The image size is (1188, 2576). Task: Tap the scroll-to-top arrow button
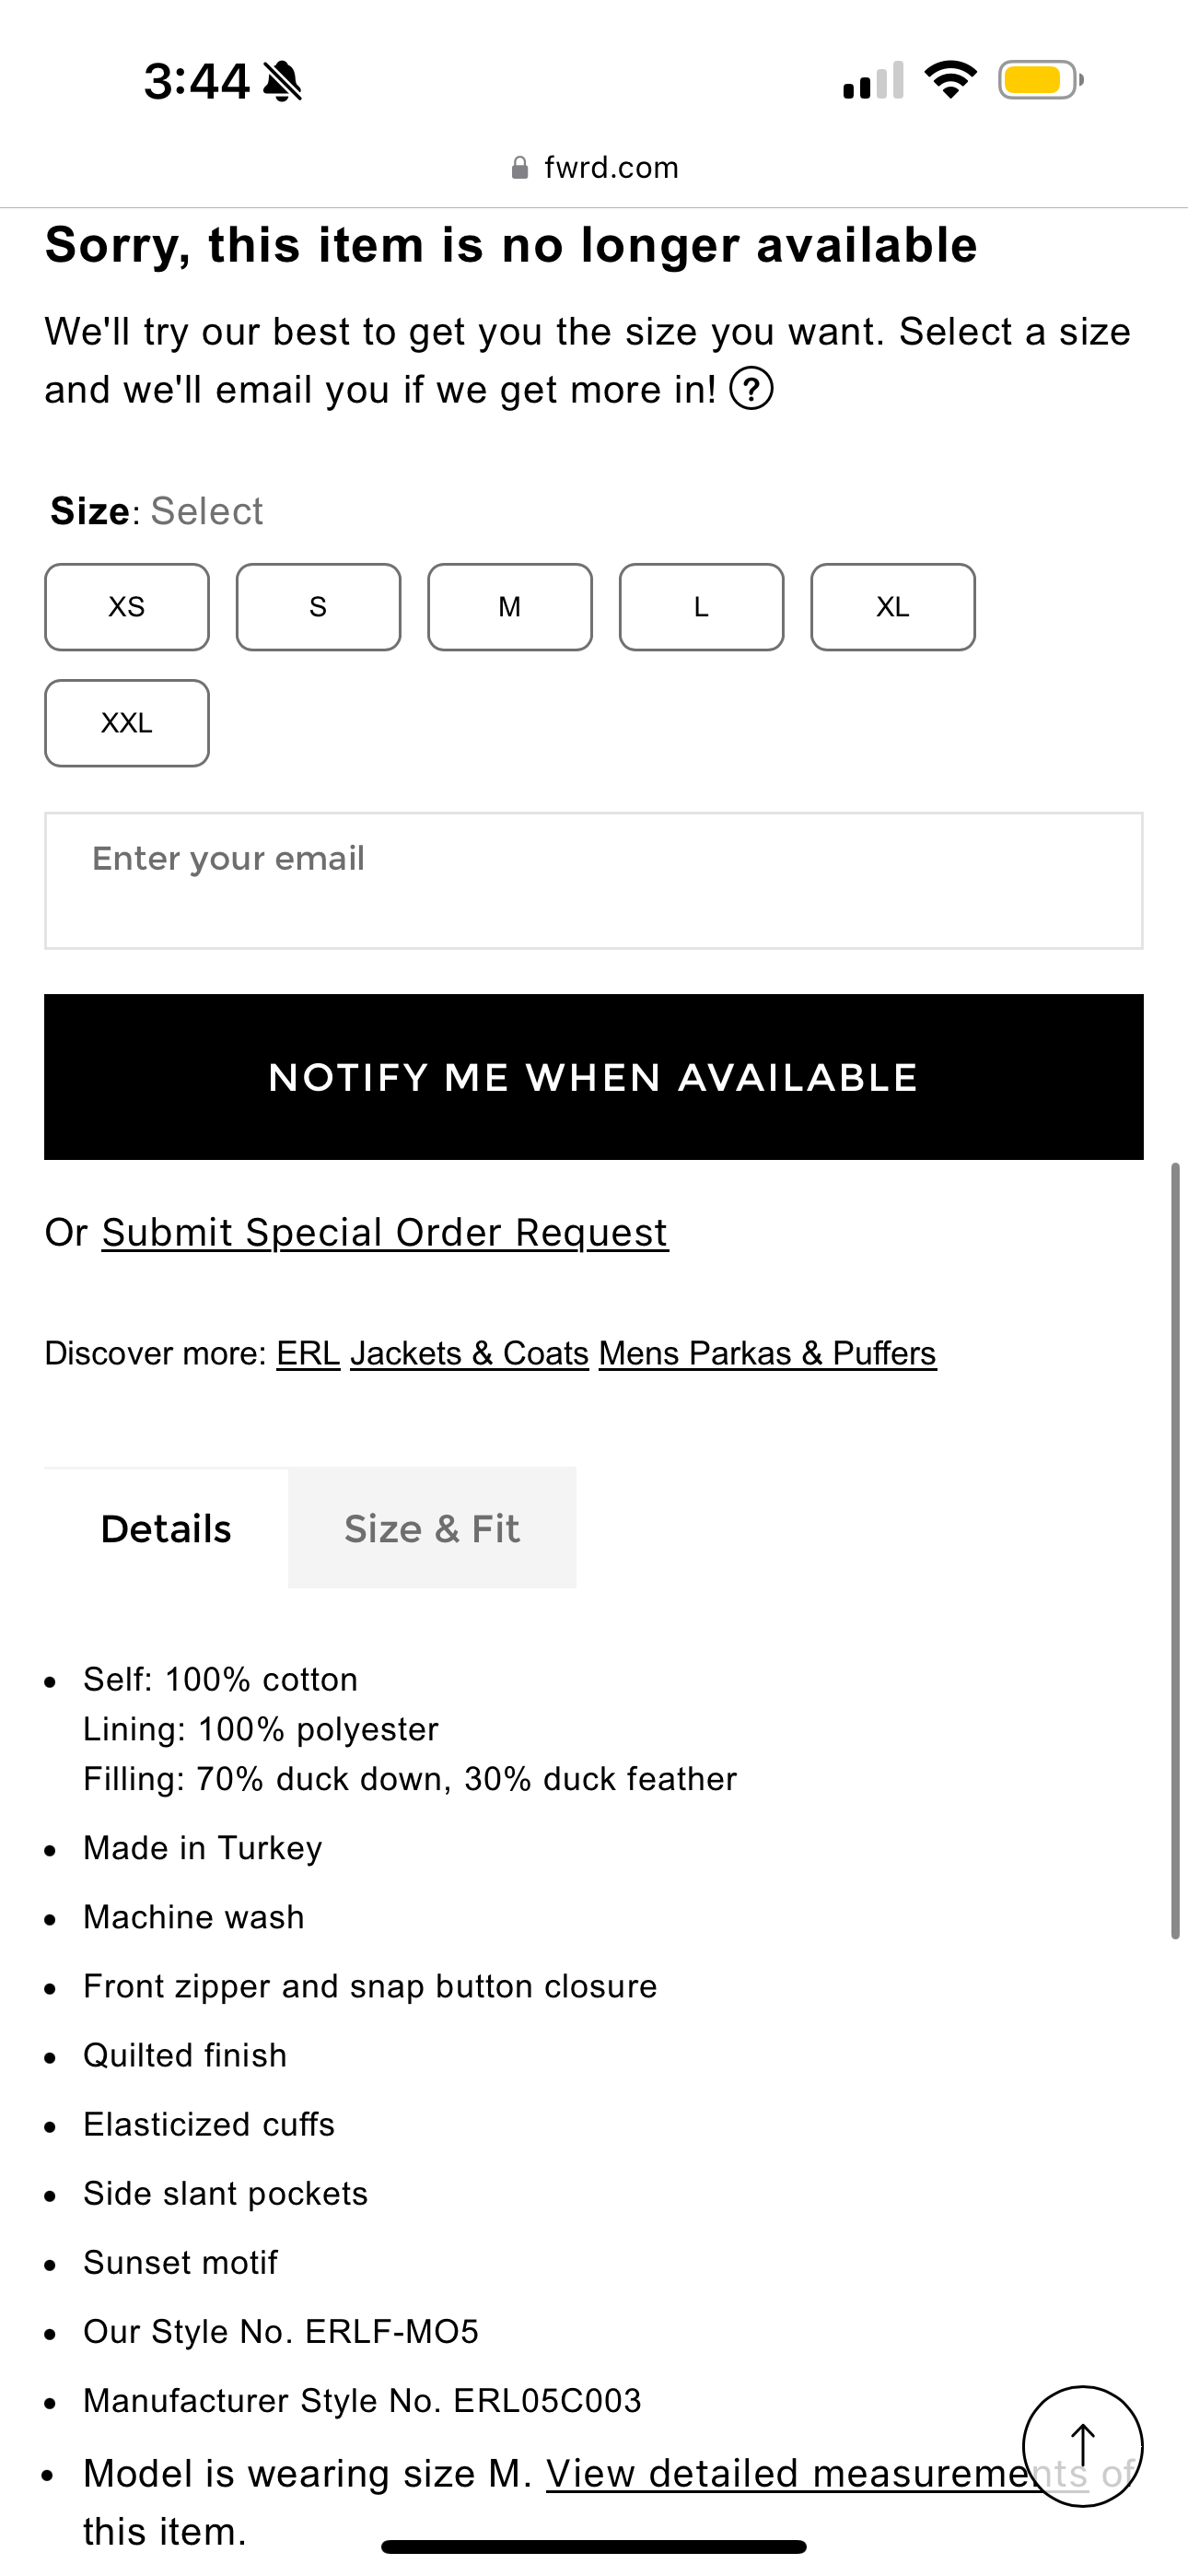(x=1082, y=2446)
